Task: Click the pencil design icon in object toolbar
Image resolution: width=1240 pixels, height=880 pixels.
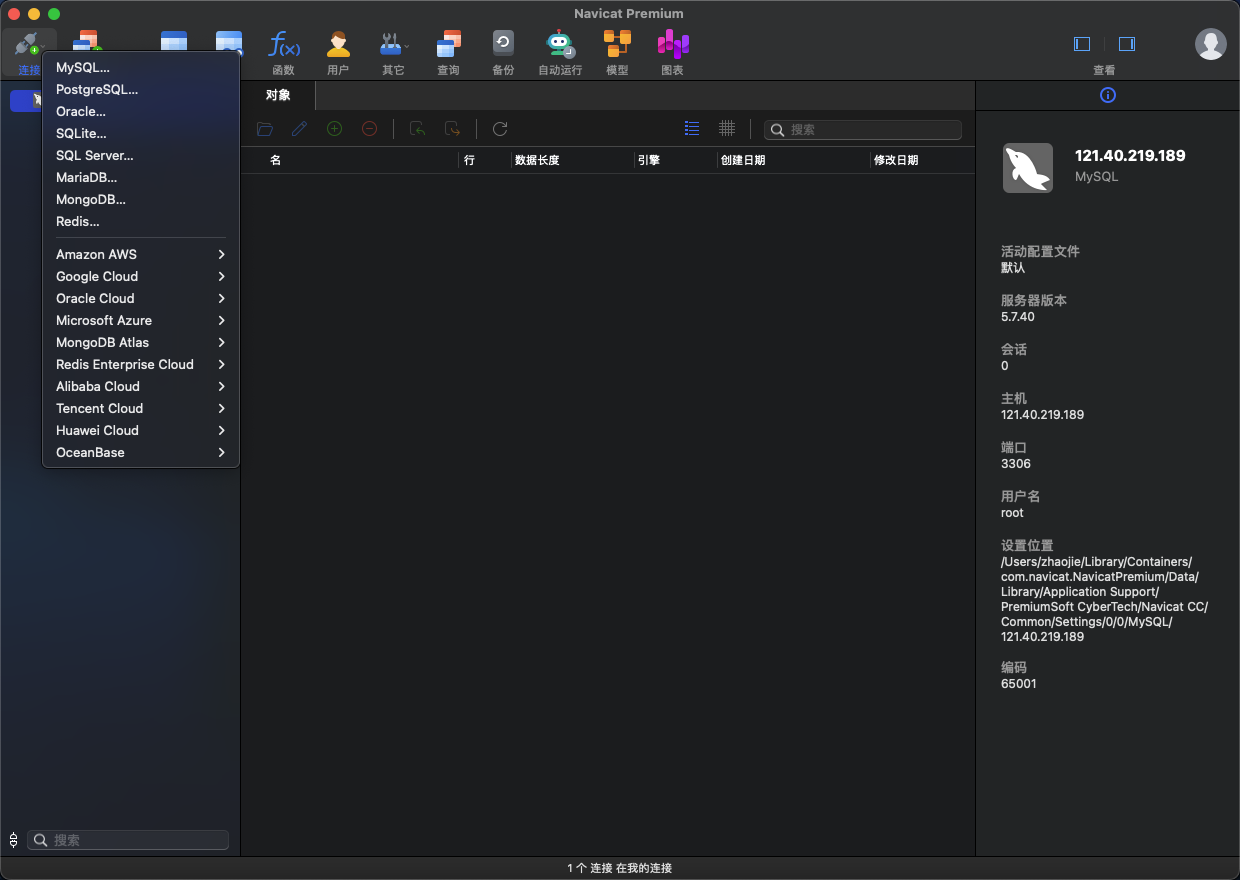Action: pos(299,129)
